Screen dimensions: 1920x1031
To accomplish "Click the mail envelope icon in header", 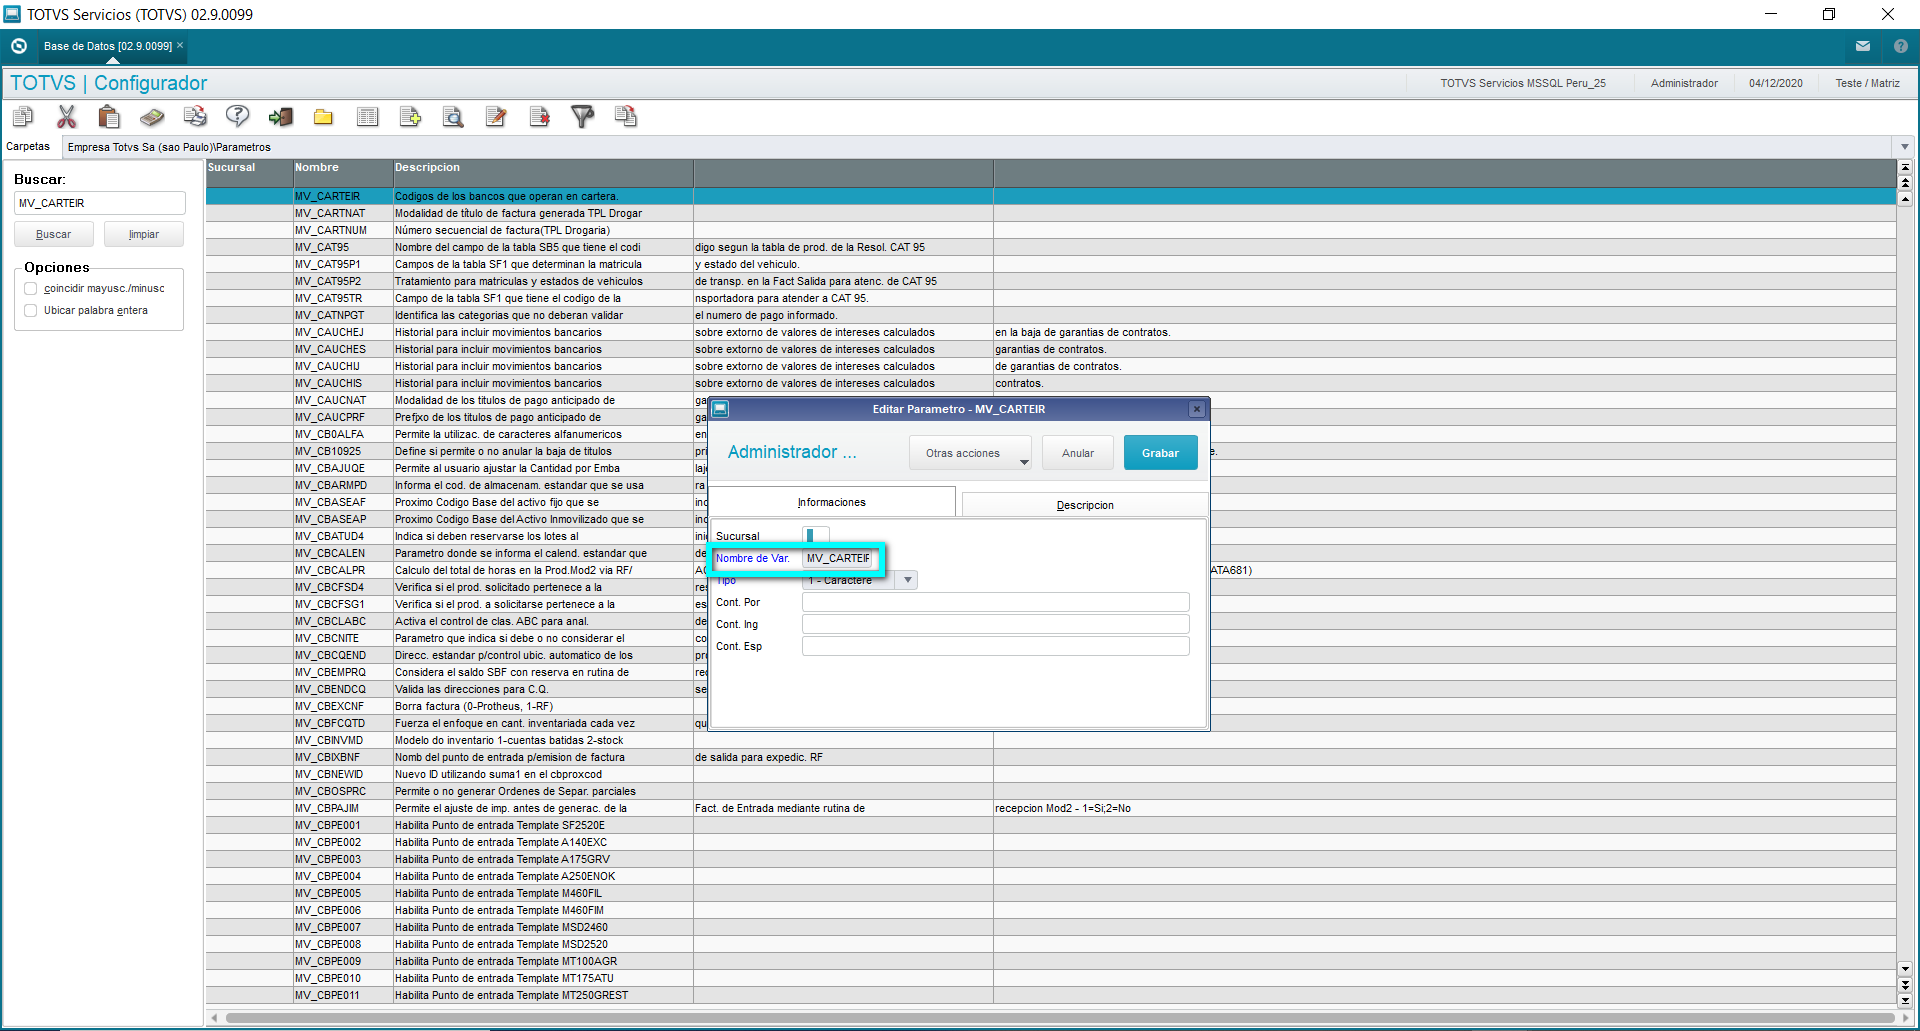I will [x=1863, y=46].
